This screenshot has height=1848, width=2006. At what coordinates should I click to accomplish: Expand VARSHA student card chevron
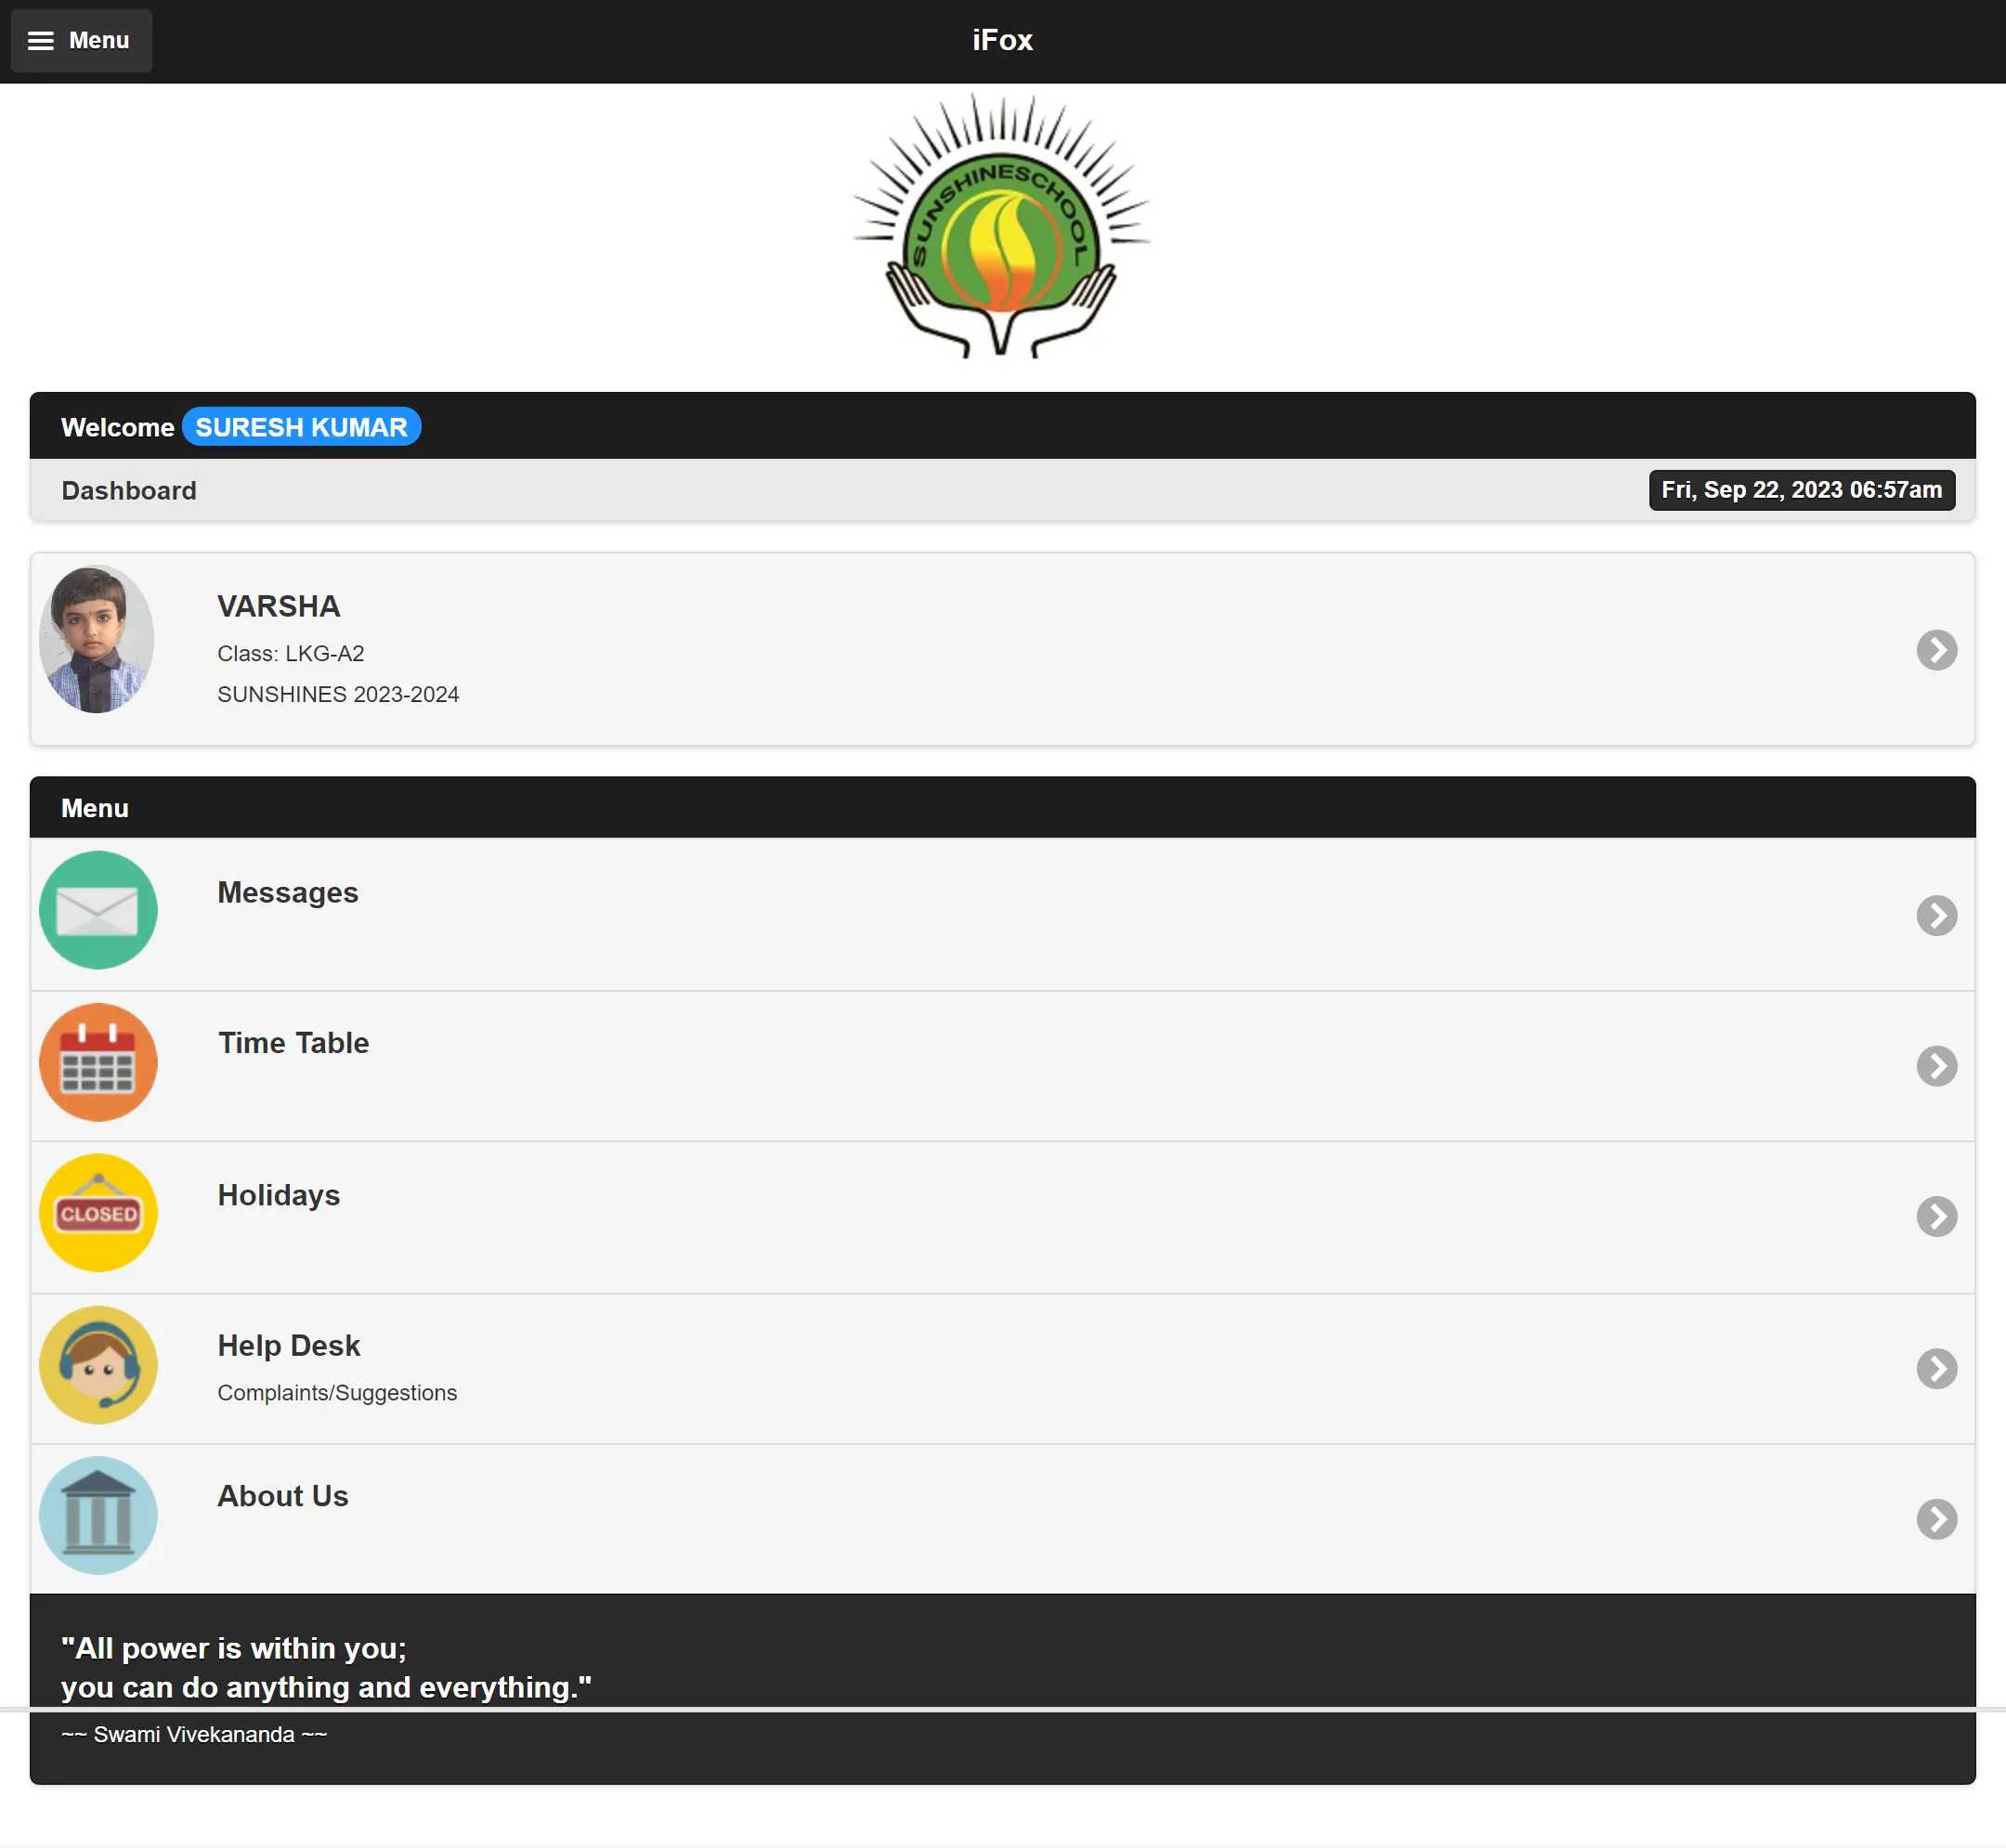pos(1936,650)
